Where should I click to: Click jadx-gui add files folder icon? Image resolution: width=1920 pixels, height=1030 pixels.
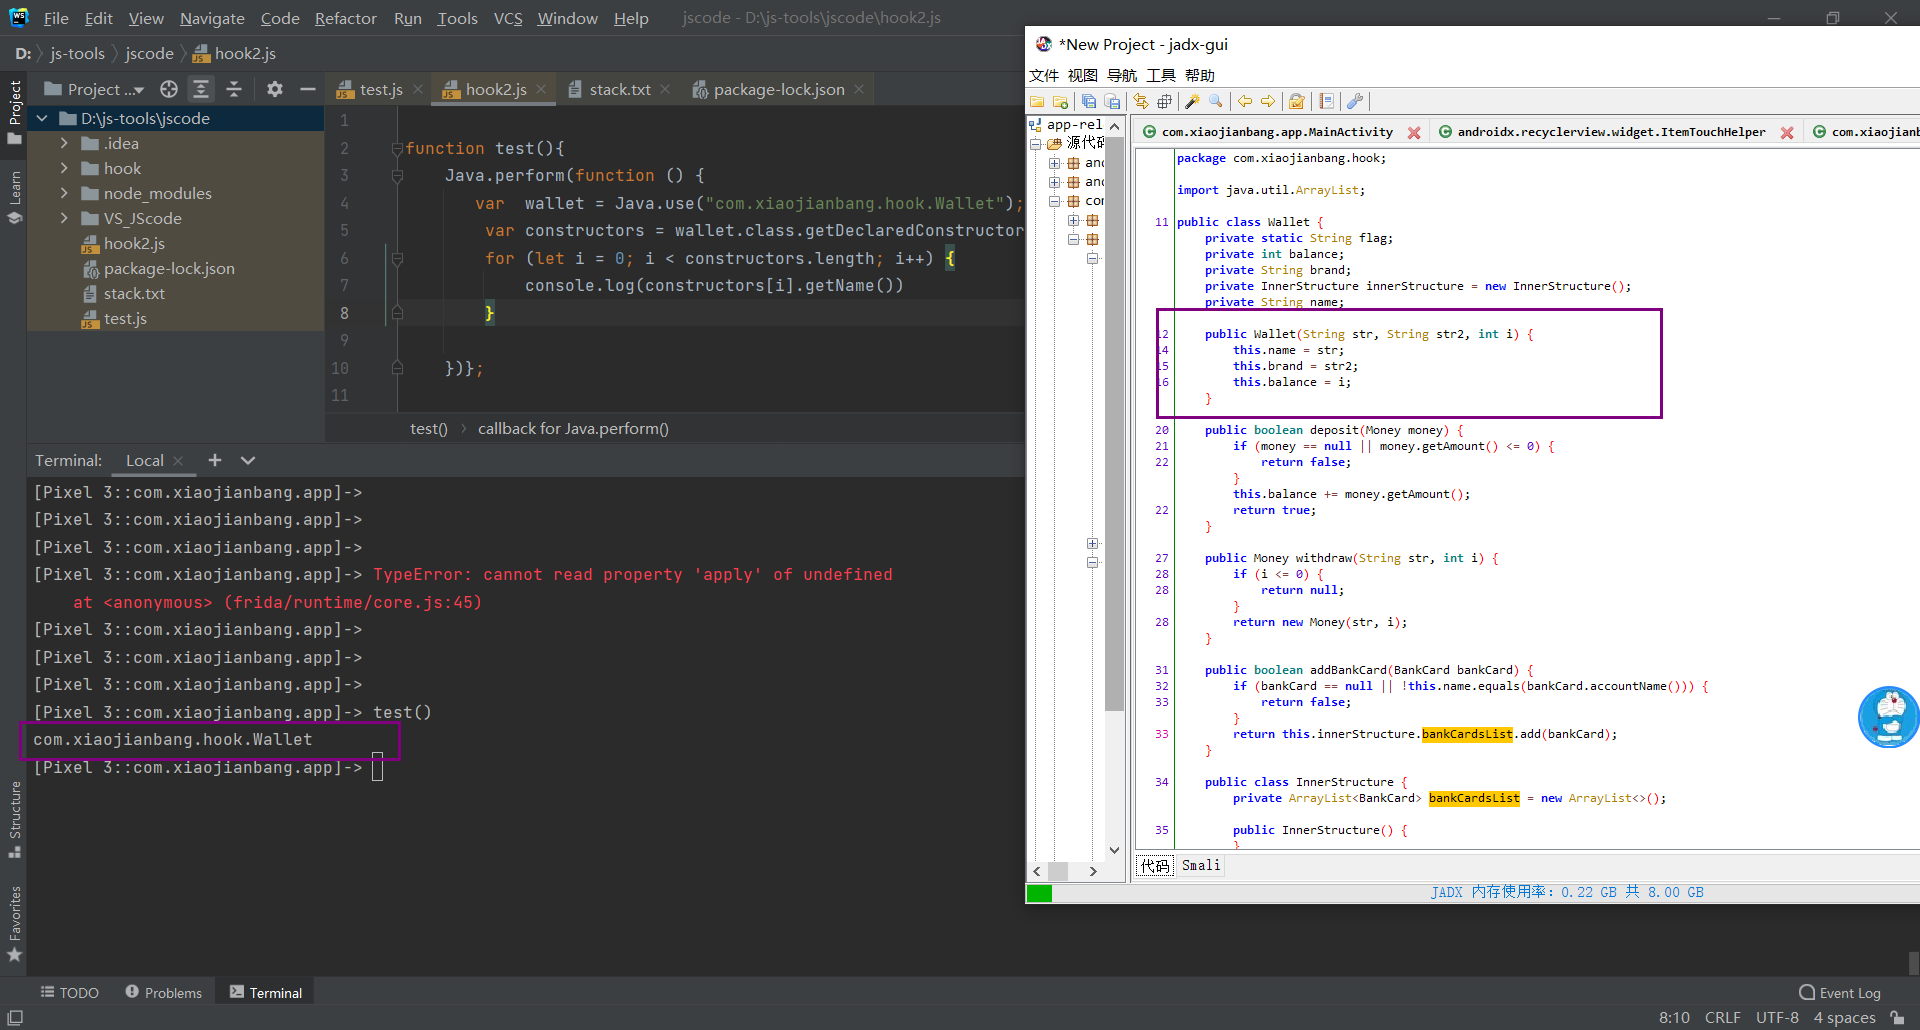click(1060, 101)
